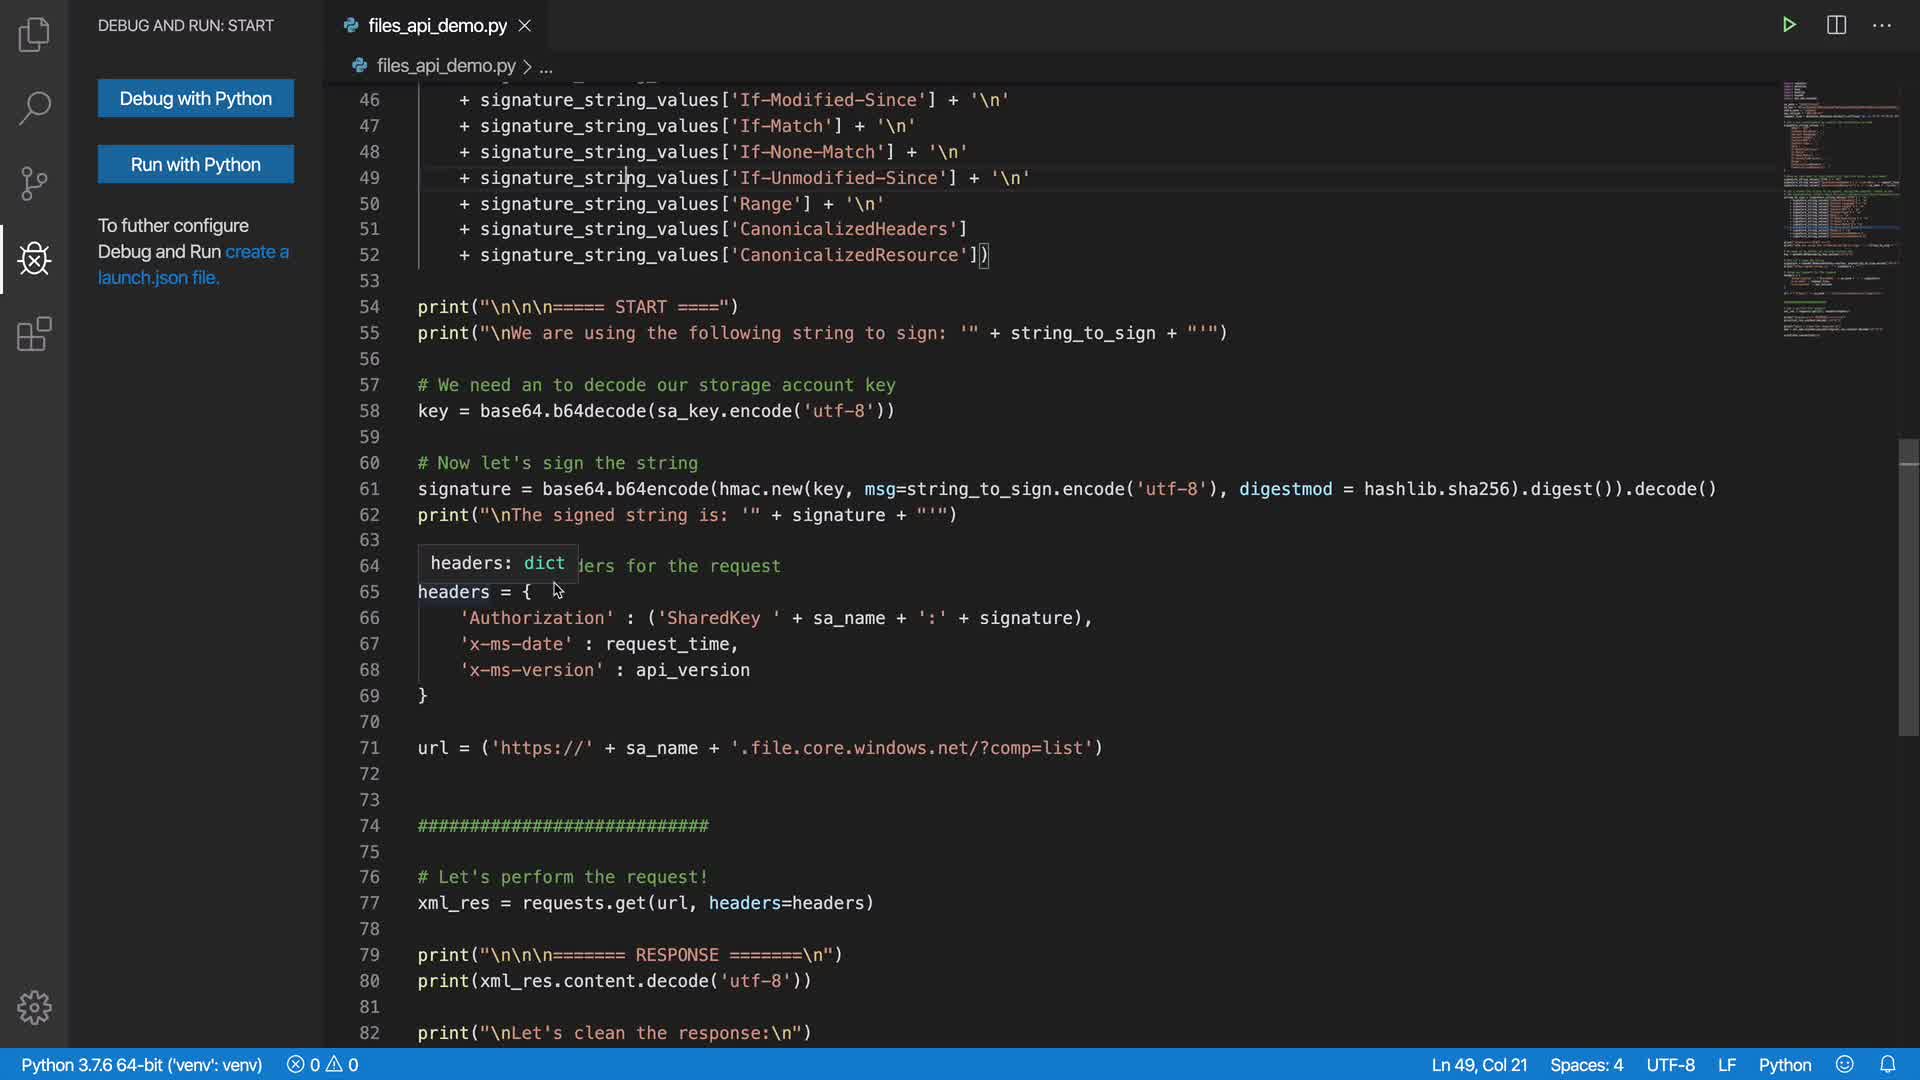Expand the breadcrumb ellipsis after files_api_demo.py
The height and width of the screenshot is (1080, 1920).
(546, 66)
